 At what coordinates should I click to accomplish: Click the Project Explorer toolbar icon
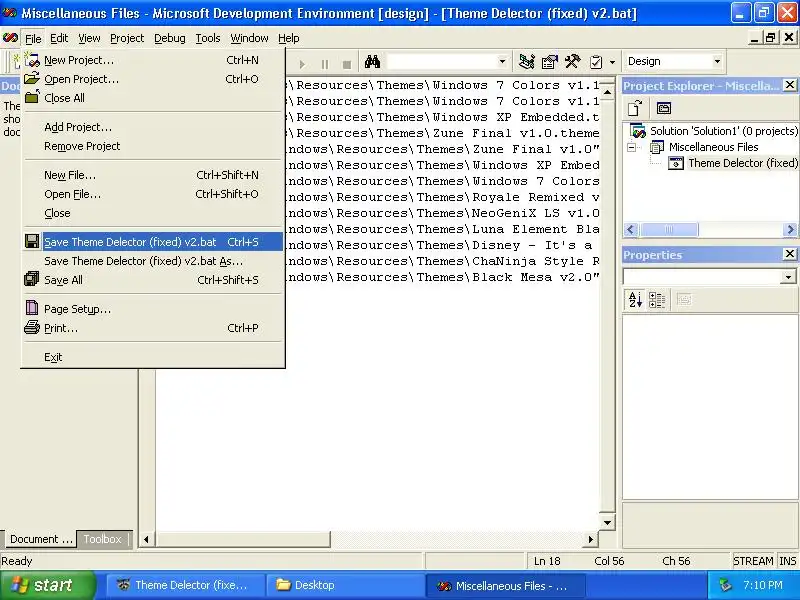tap(527, 62)
